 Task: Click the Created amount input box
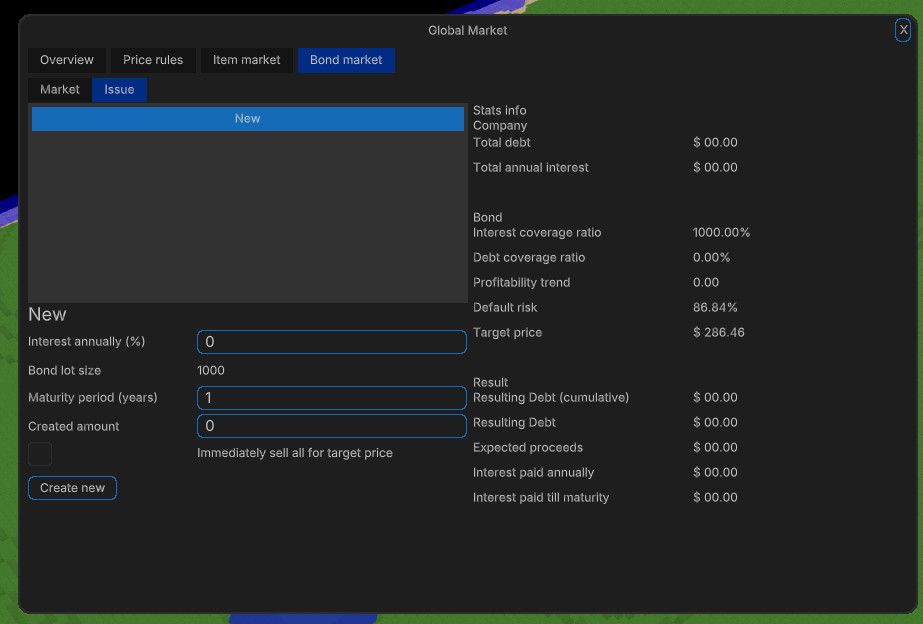pos(331,426)
